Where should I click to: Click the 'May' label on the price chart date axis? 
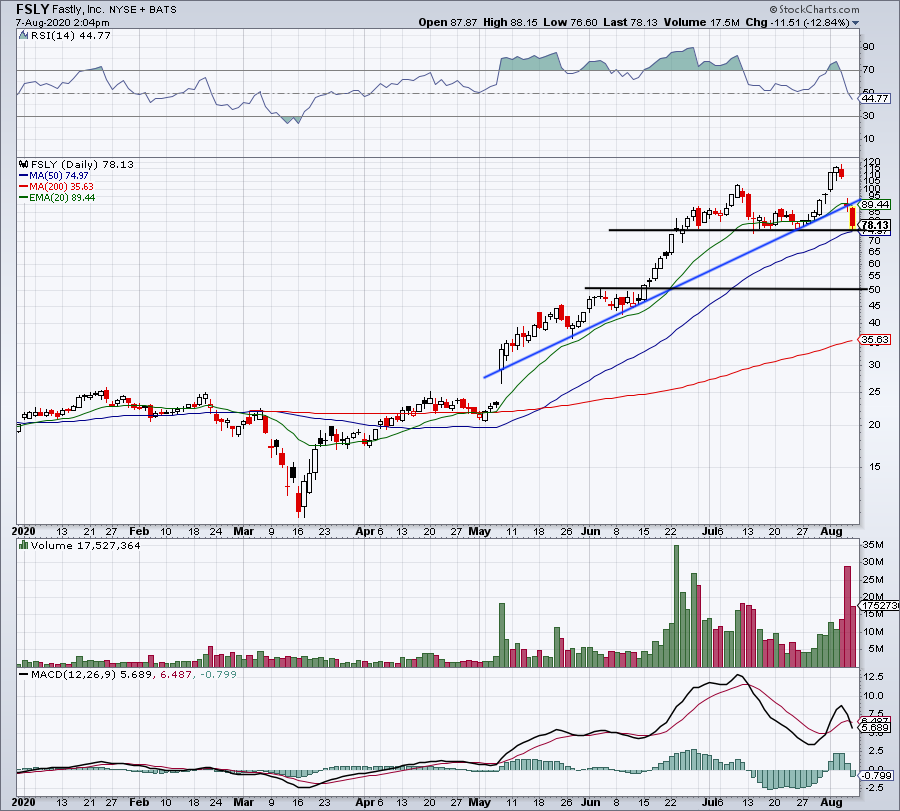479,531
